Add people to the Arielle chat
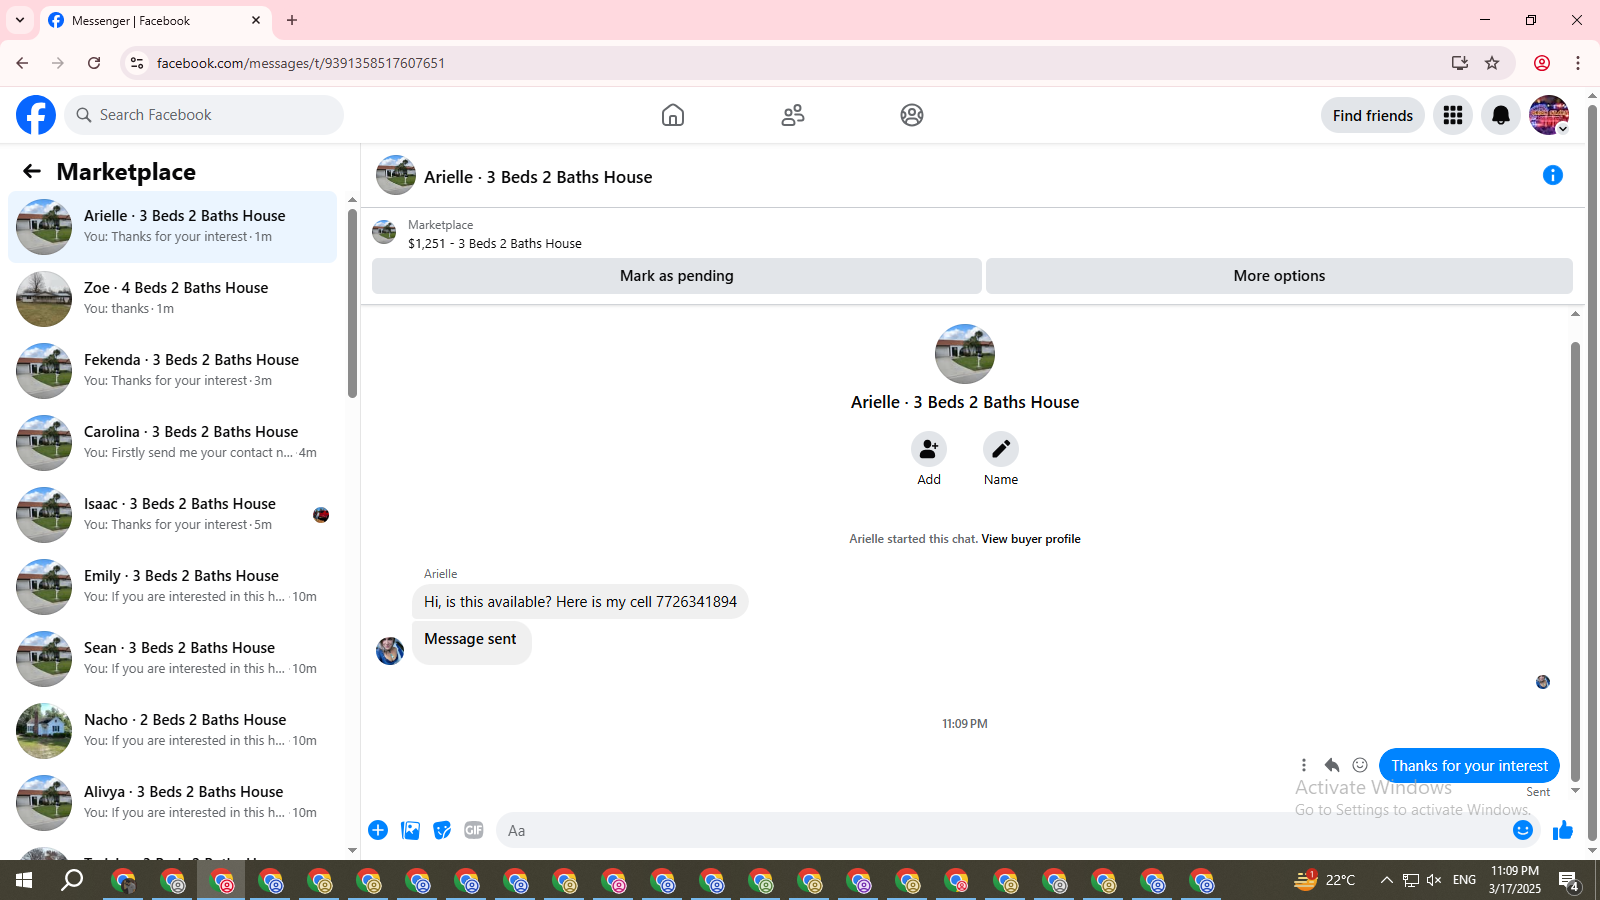The height and width of the screenshot is (900, 1600). (x=929, y=449)
